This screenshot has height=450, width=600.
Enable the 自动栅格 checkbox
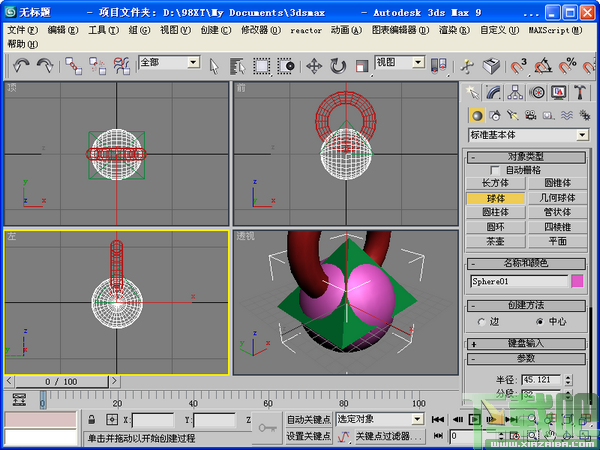click(x=496, y=171)
